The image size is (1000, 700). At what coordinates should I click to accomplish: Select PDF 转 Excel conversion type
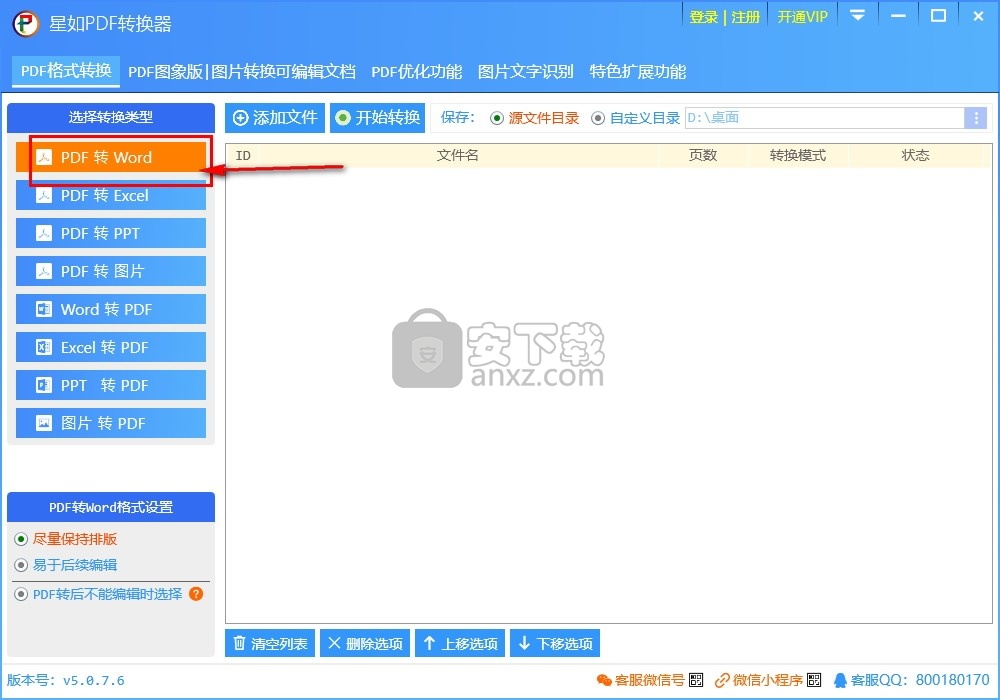coord(111,196)
